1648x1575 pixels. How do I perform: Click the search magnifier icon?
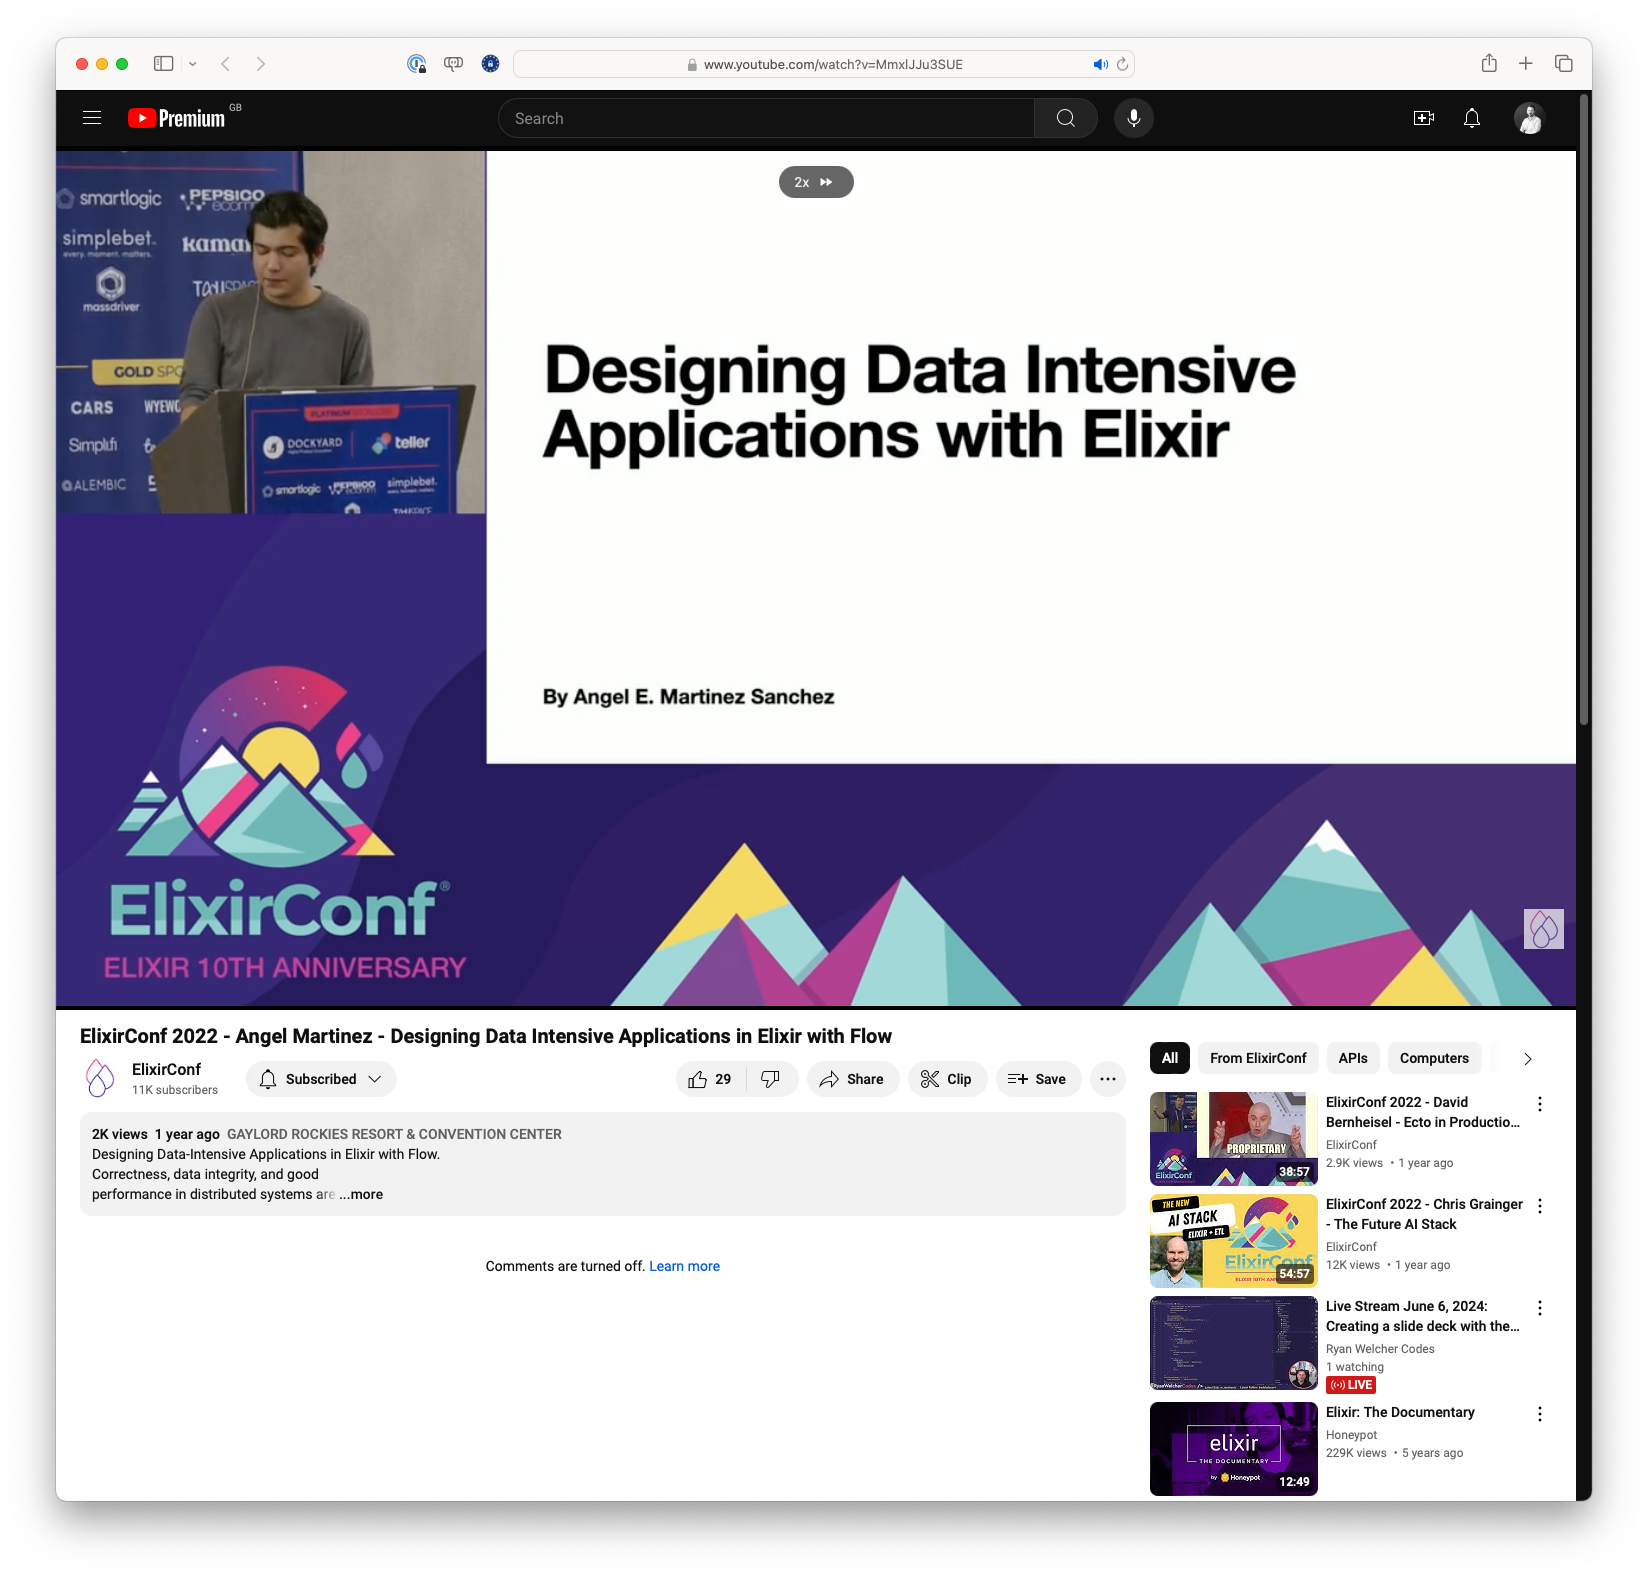coord(1064,117)
